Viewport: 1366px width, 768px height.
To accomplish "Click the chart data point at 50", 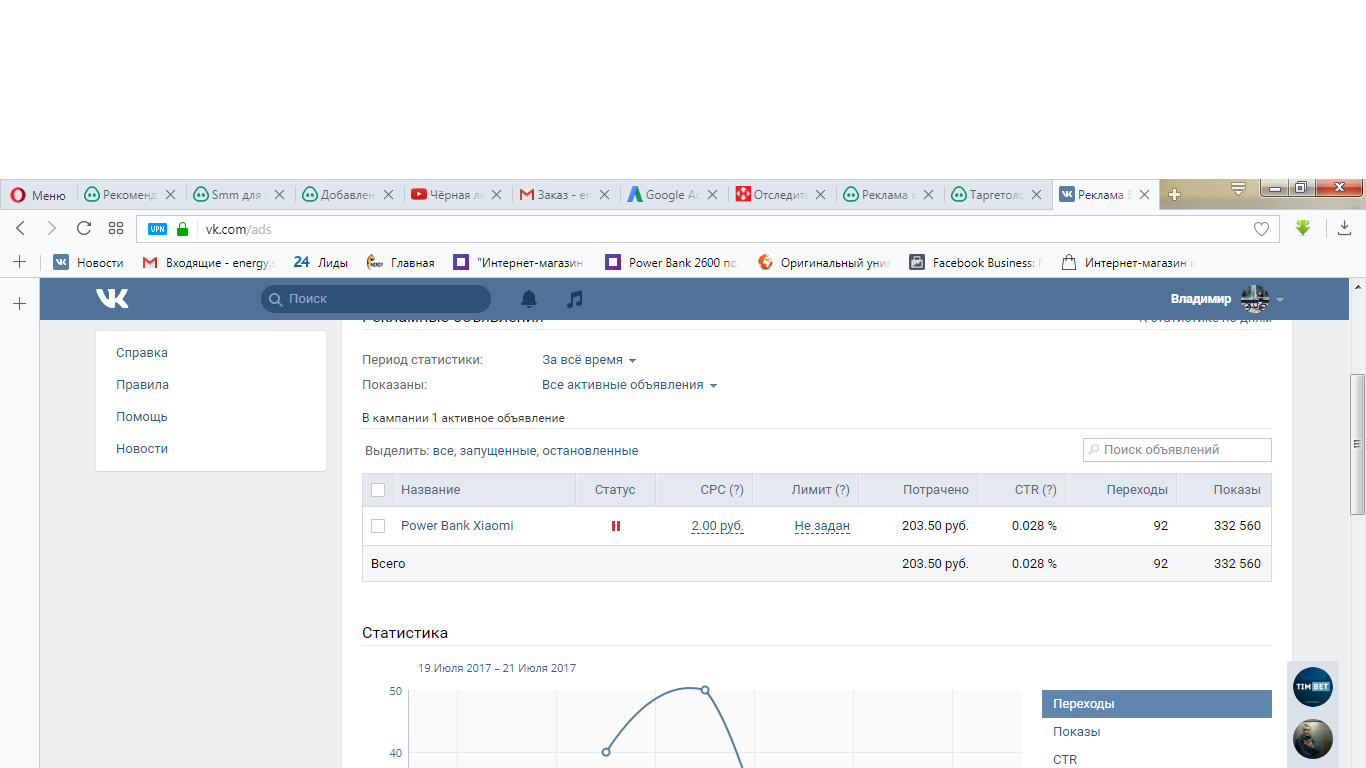I will pos(705,690).
